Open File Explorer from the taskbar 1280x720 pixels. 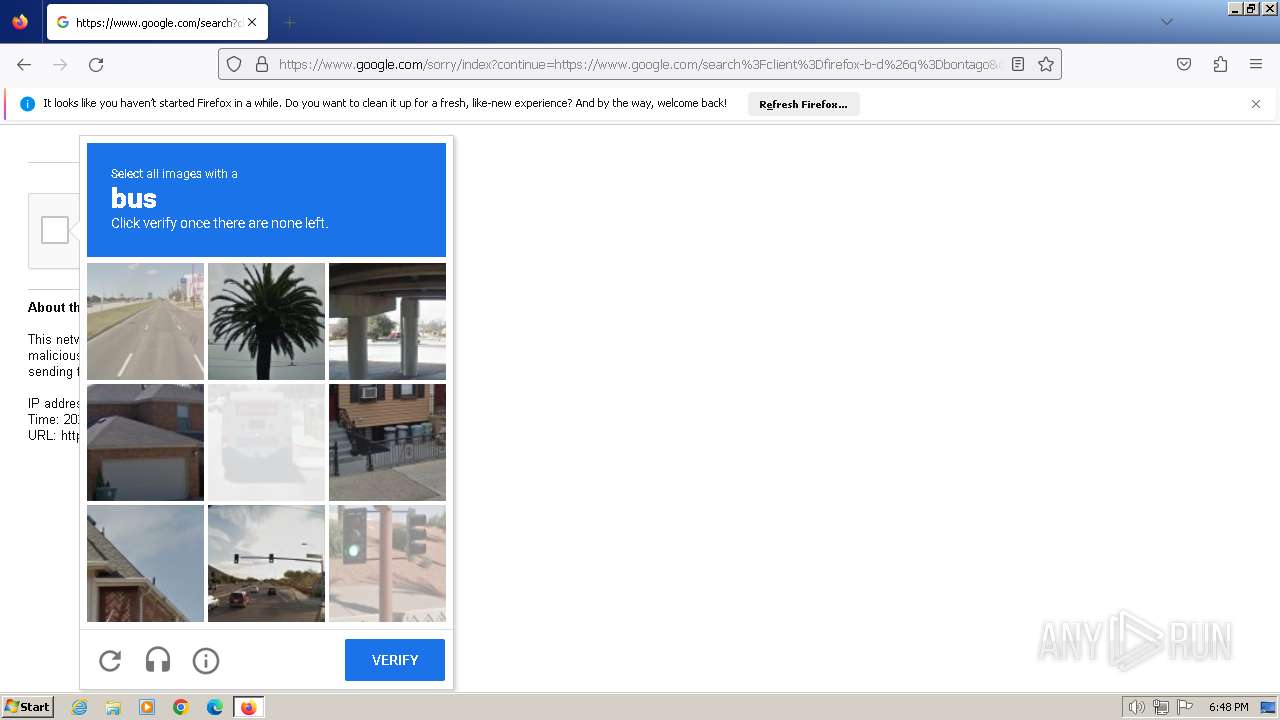[x=113, y=707]
